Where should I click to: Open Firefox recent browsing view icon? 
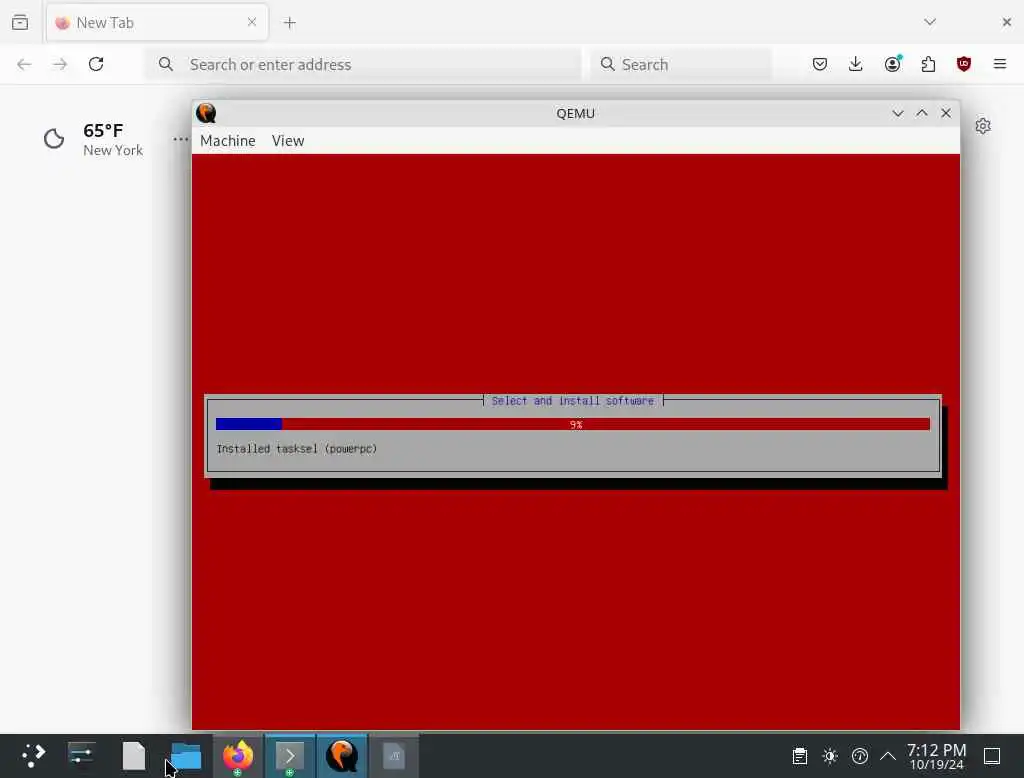pyautogui.click(x=20, y=23)
